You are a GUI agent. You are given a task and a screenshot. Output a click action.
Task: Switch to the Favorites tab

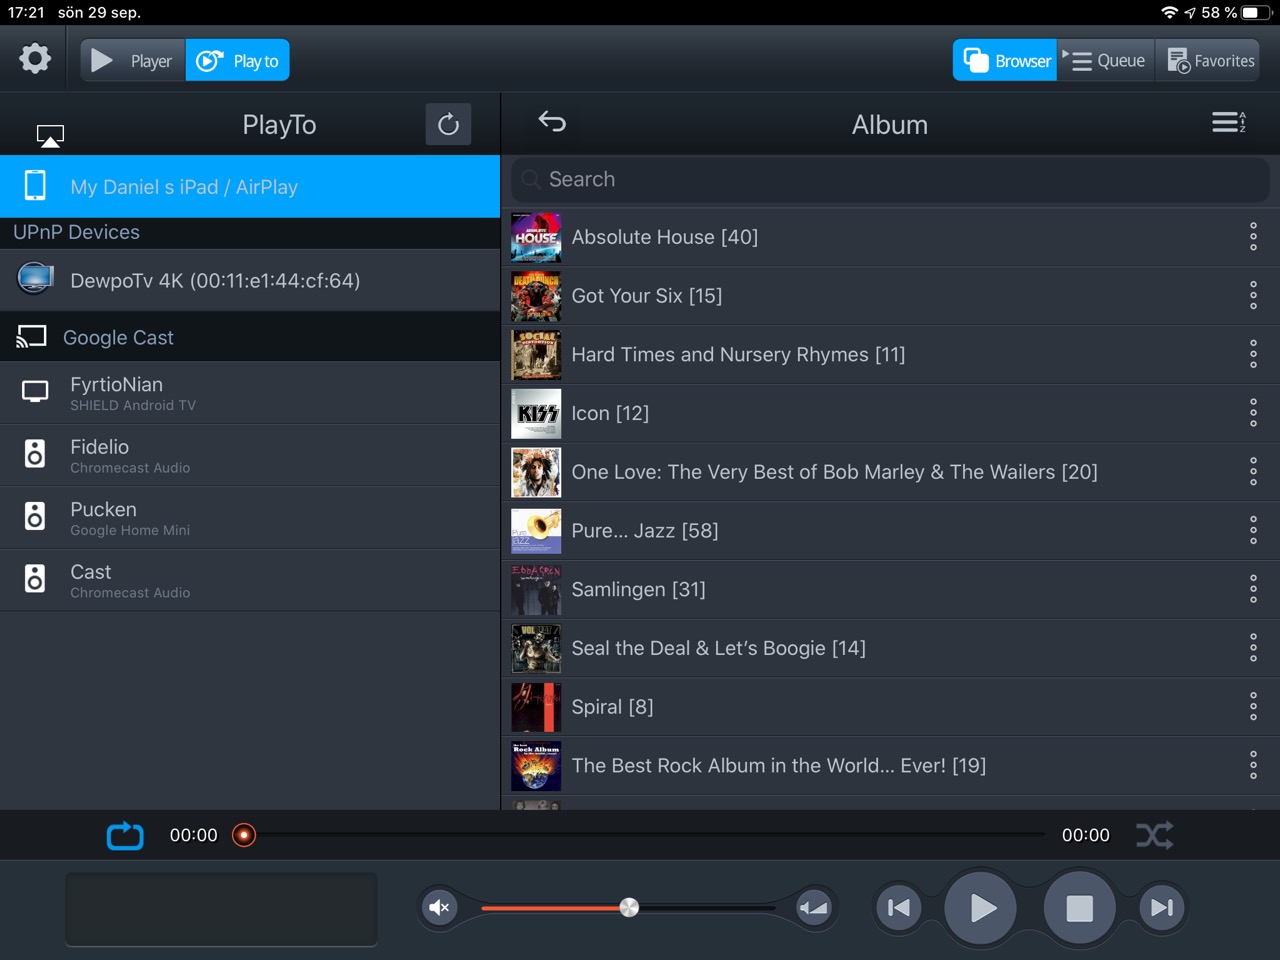coord(1211,61)
